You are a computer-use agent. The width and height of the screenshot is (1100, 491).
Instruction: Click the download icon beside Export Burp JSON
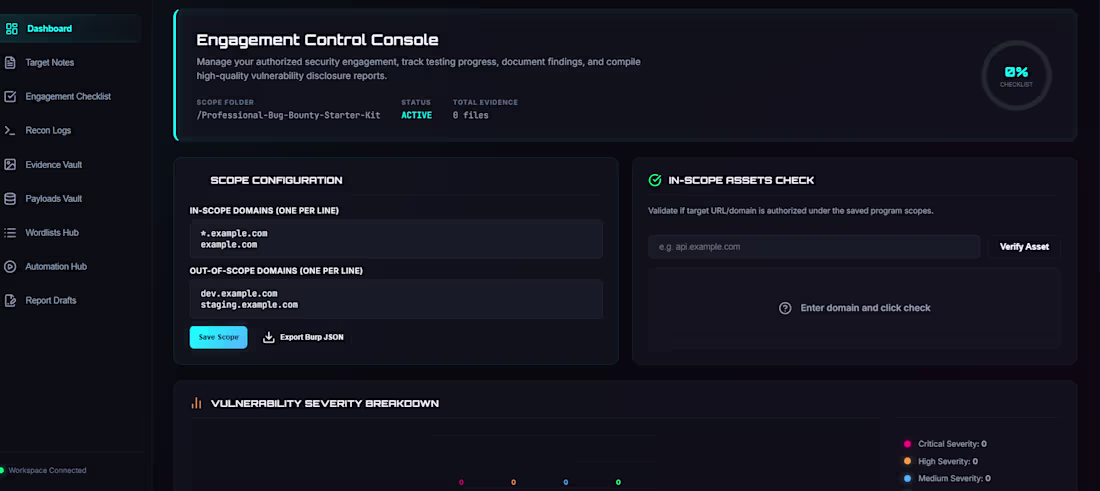click(x=269, y=337)
